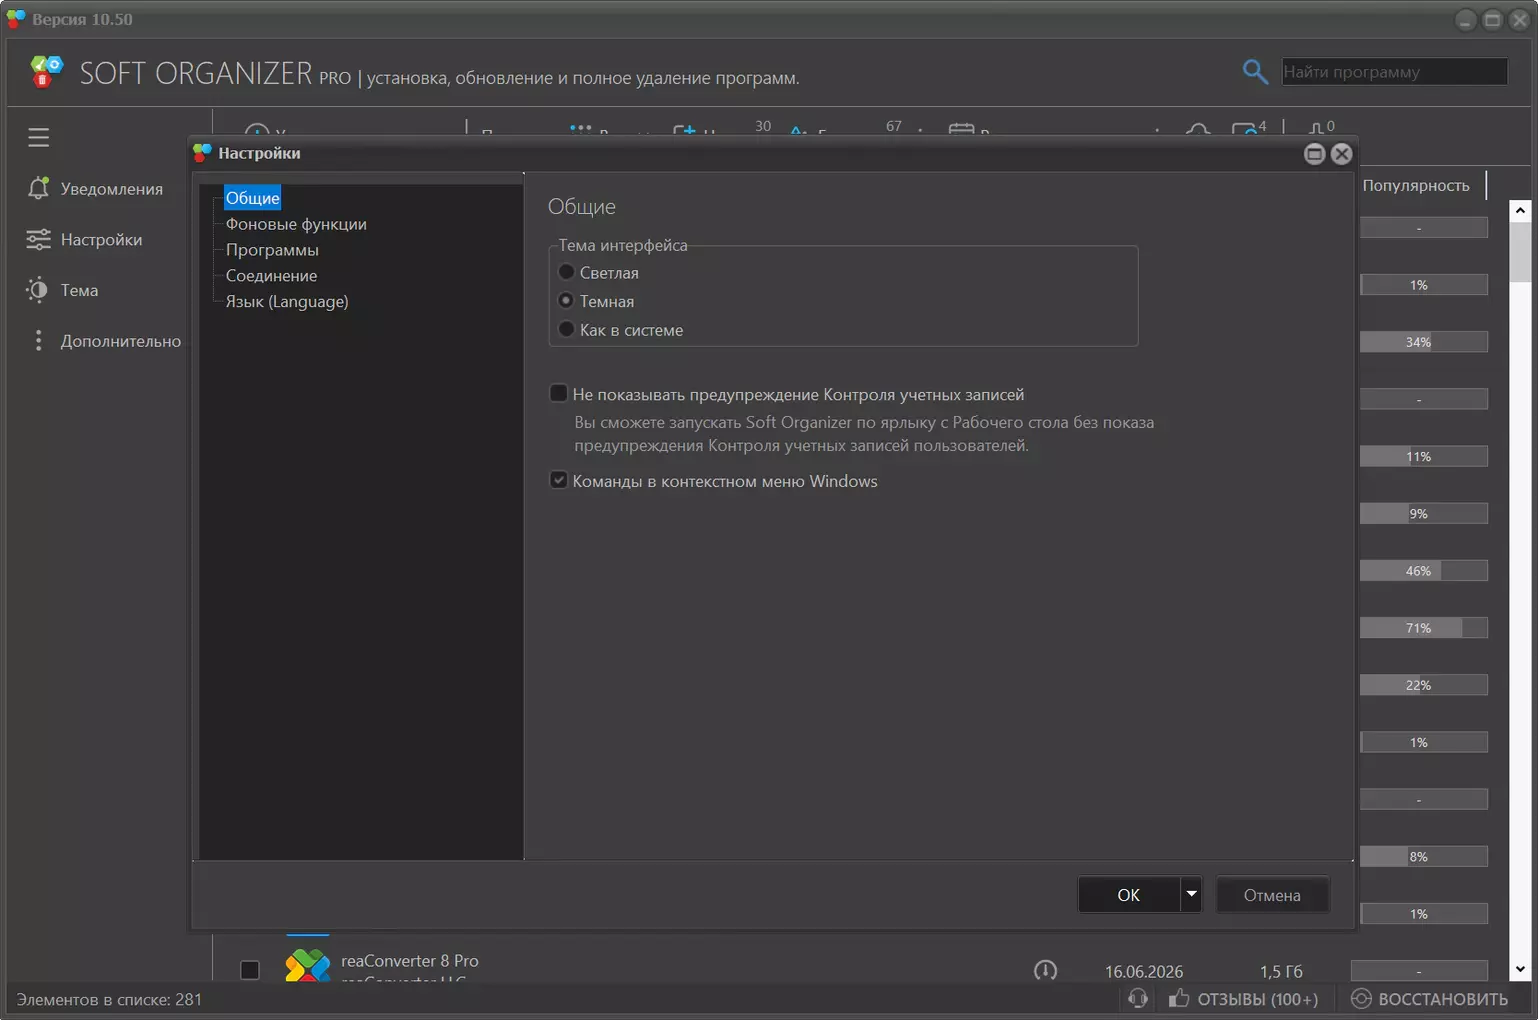Close the Настройки dialog
Viewport: 1538px width, 1020px height.
[1342, 153]
